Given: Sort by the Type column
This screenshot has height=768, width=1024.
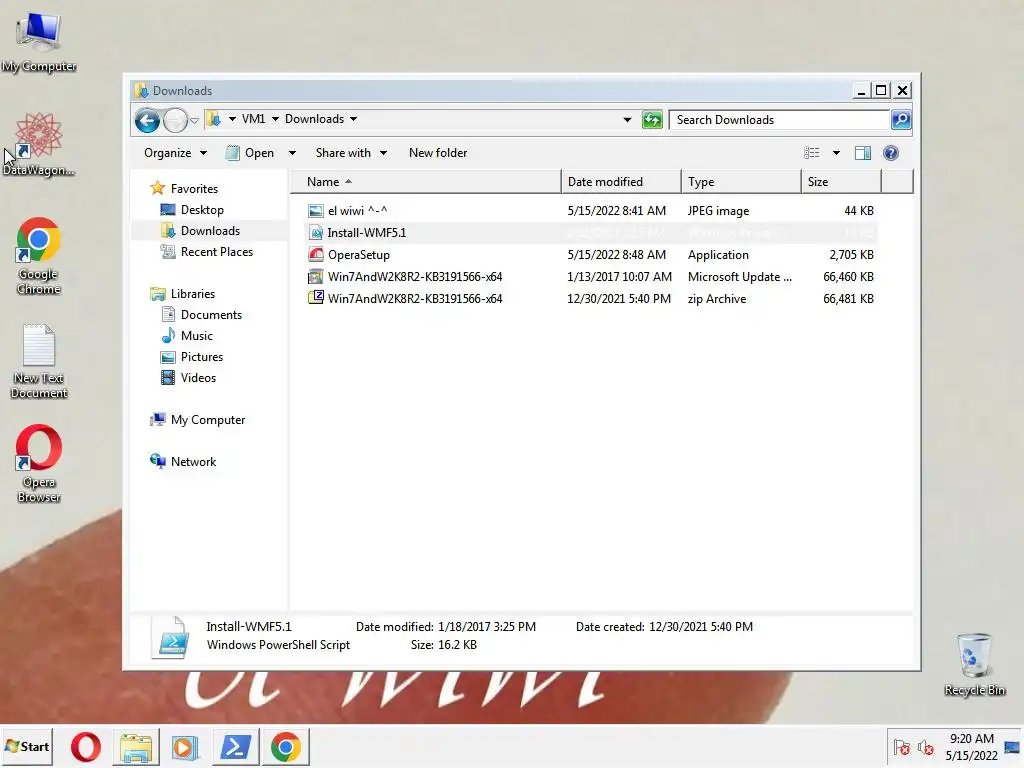Looking at the screenshot, I should pos(741,182).
